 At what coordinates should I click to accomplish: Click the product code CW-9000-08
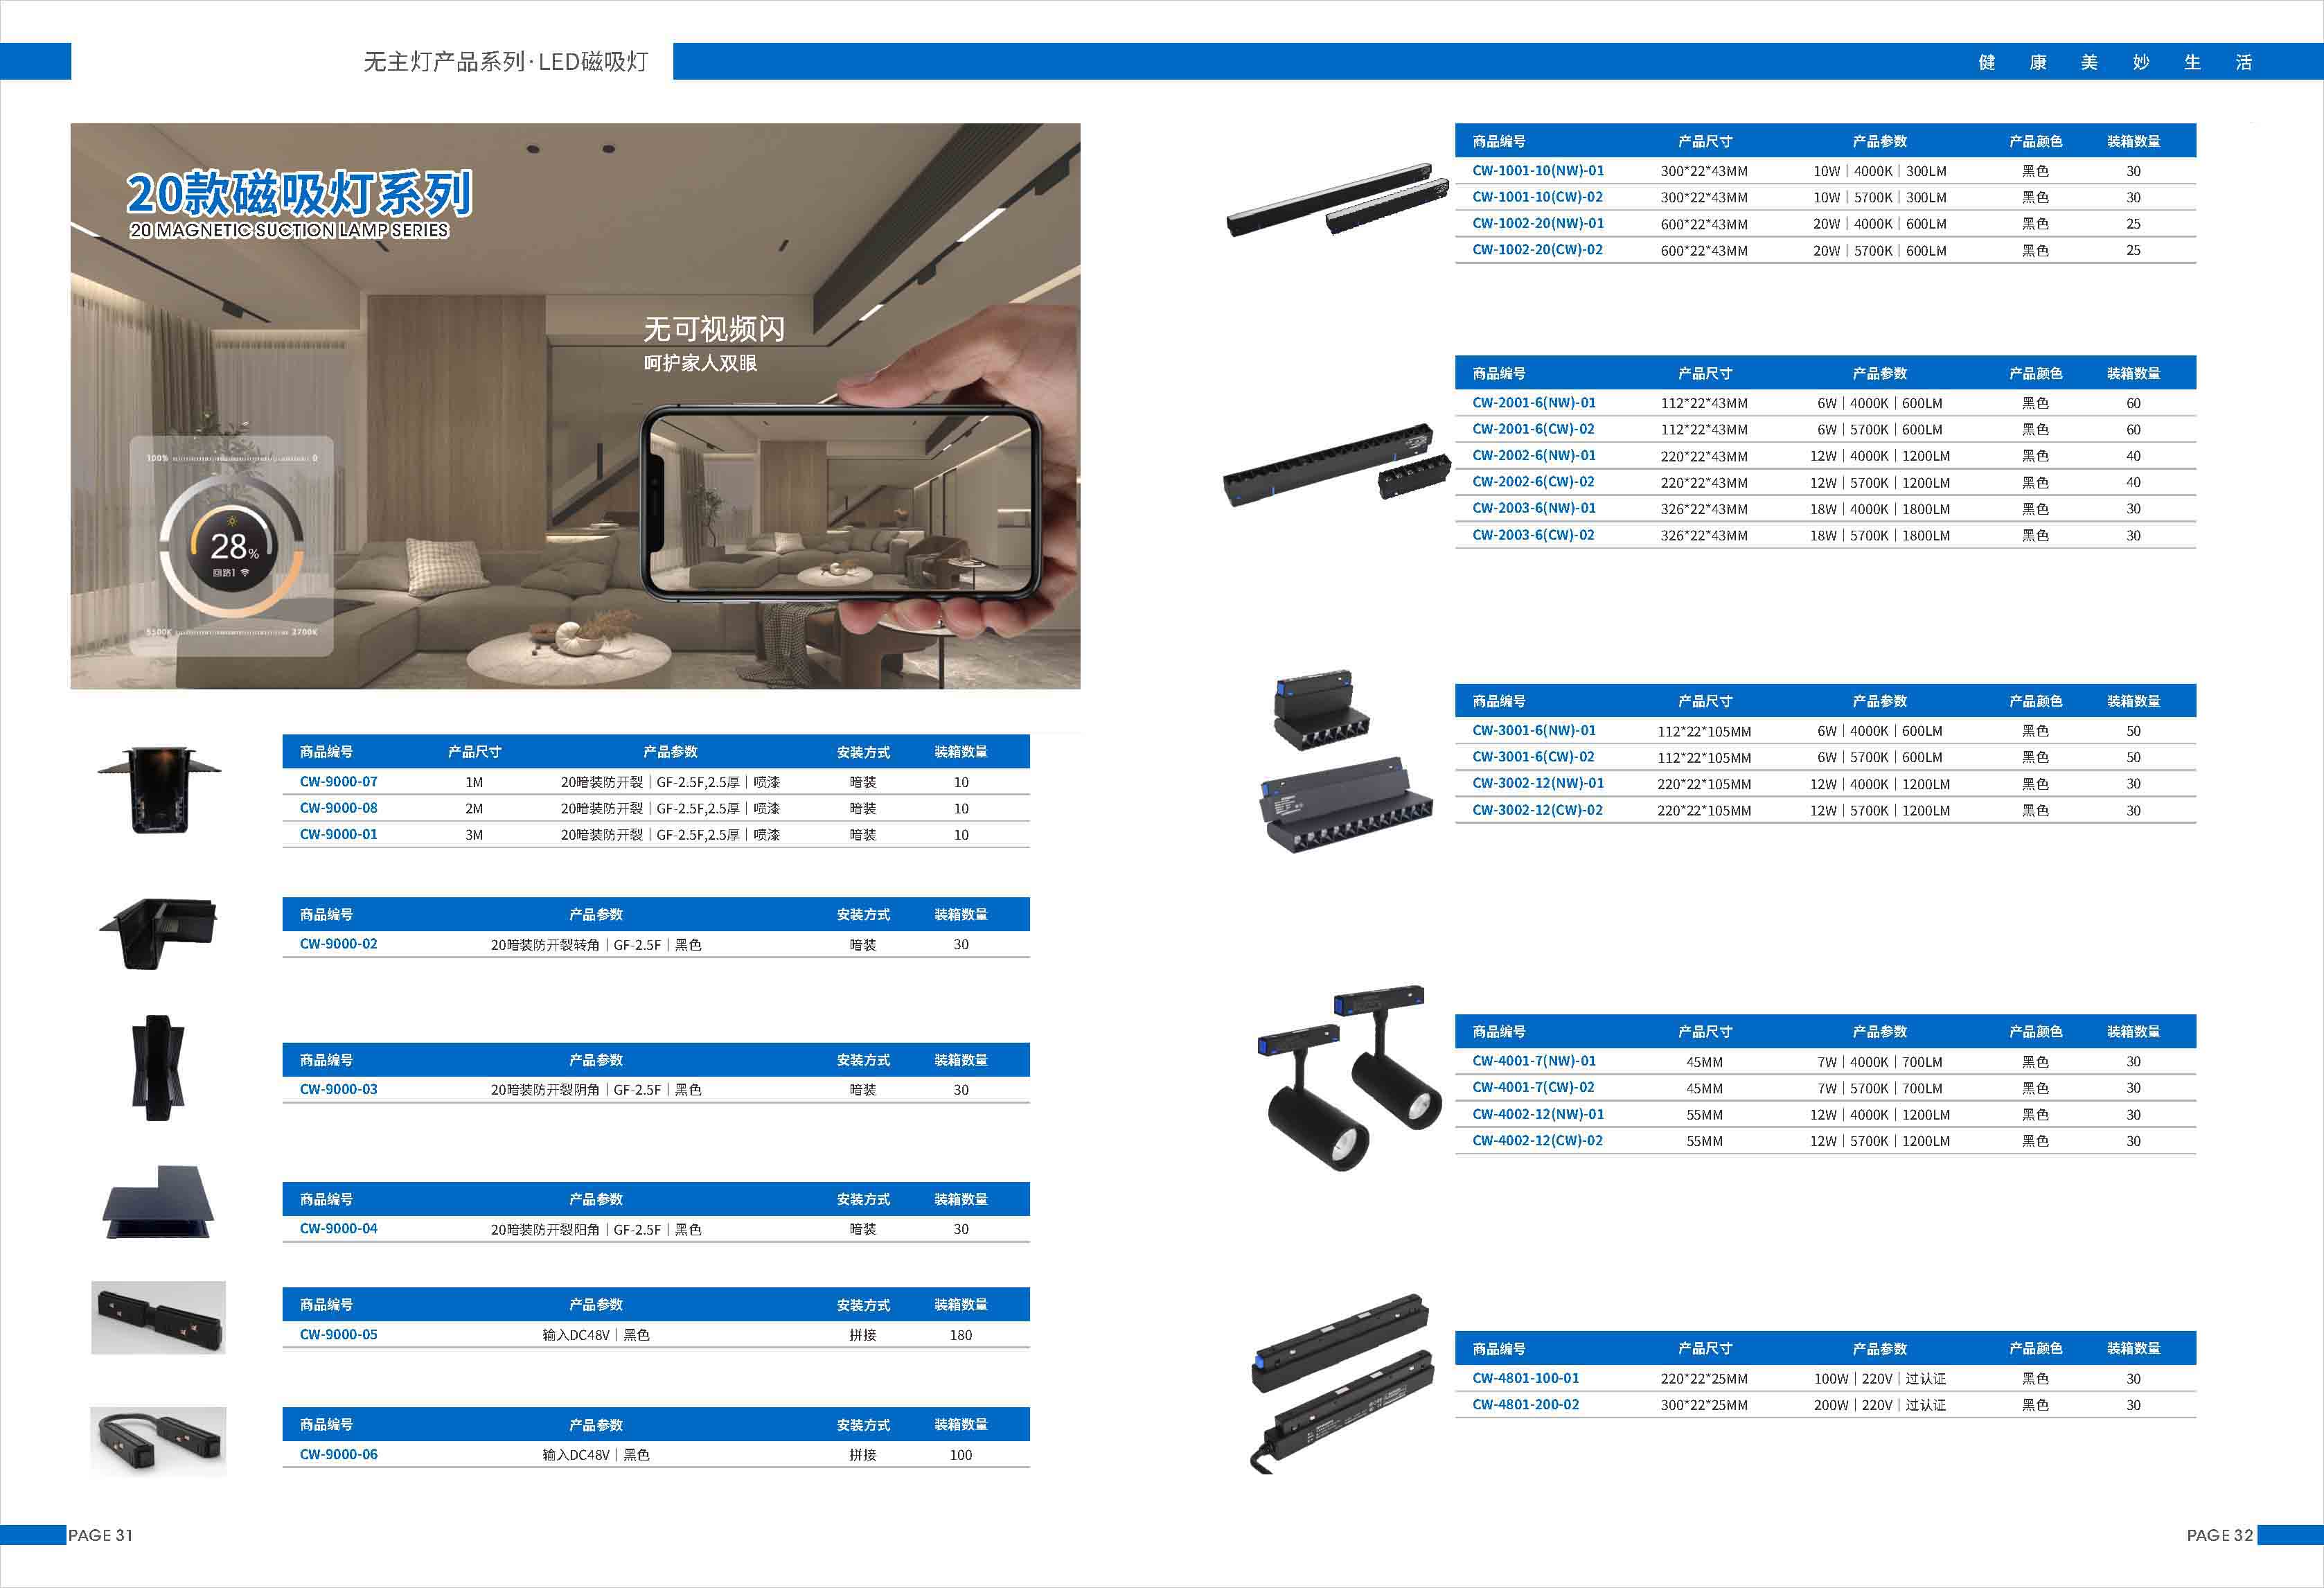click(338, 808)
